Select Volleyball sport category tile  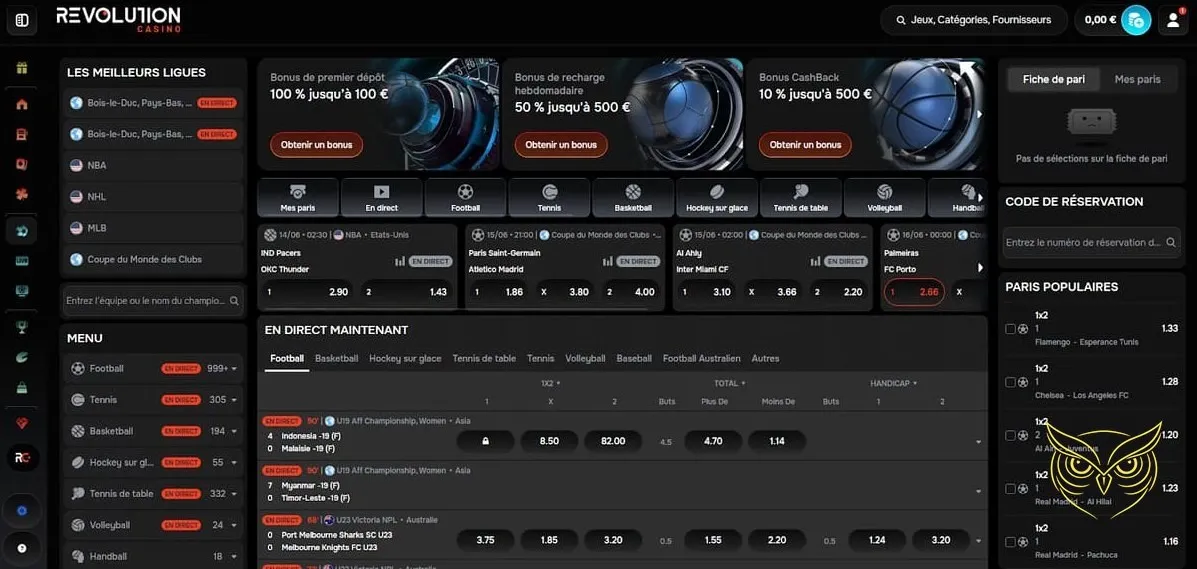(885, 198)
